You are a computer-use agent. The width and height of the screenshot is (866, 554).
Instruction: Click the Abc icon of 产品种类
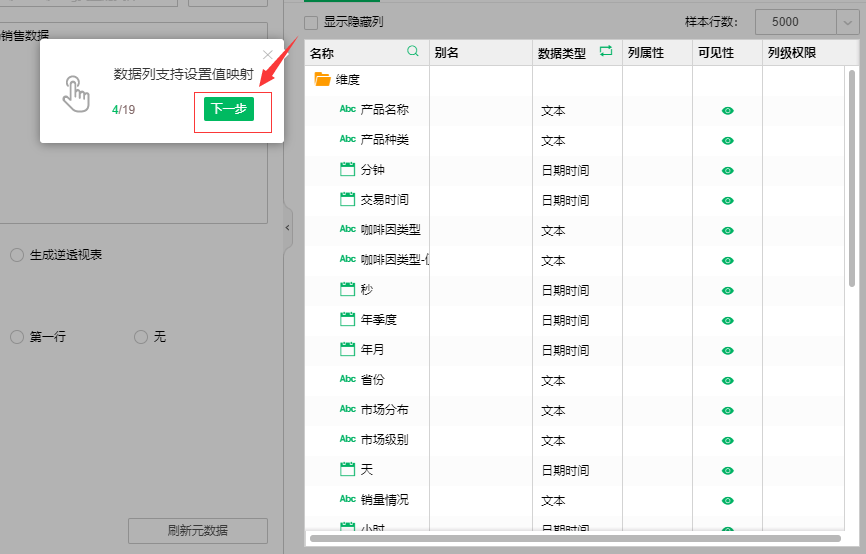point(347,139)
